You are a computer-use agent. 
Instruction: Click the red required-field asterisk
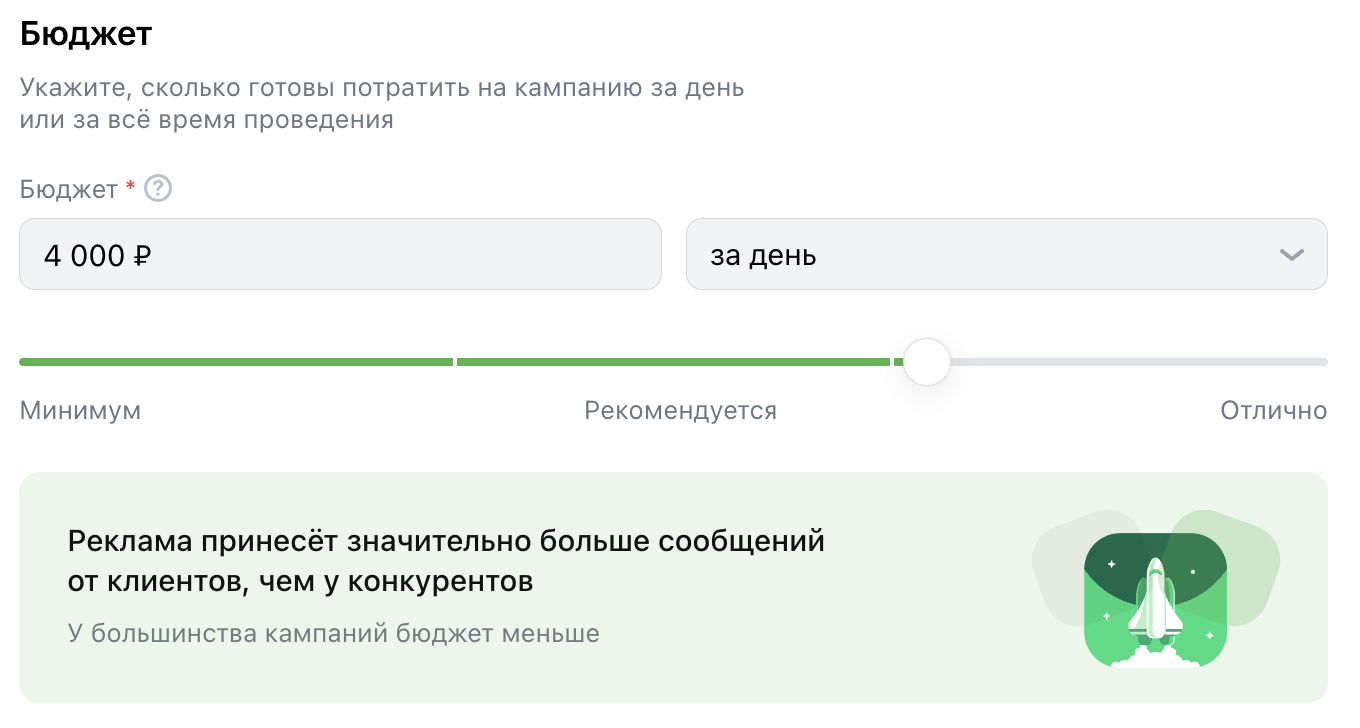(130, 187)
